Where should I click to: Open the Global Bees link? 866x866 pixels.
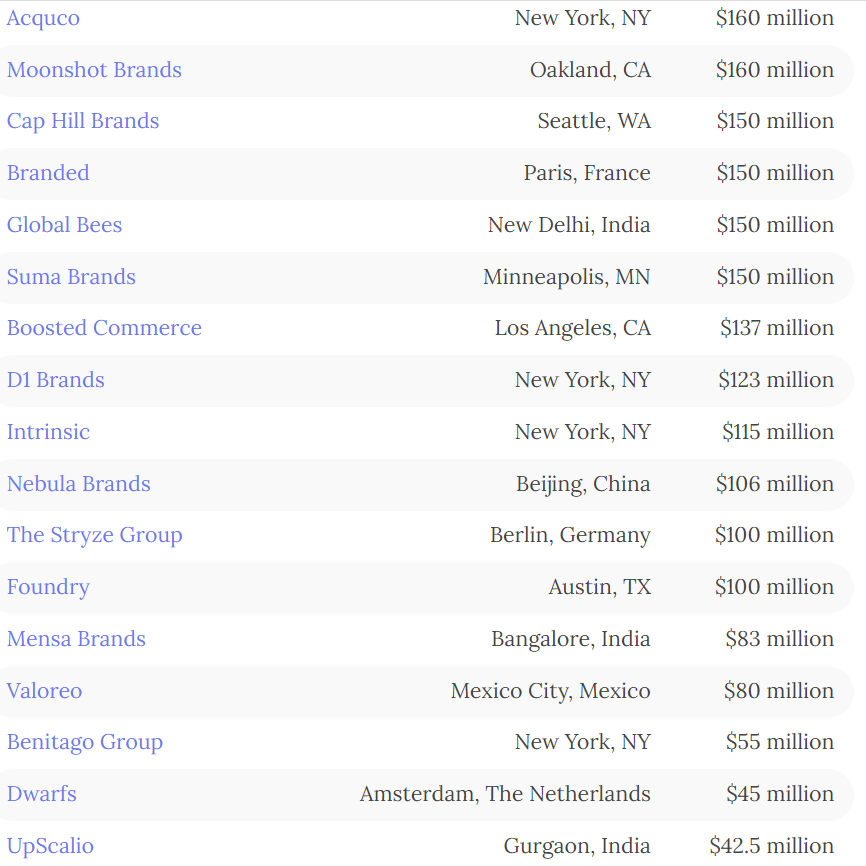pos(64,225)
